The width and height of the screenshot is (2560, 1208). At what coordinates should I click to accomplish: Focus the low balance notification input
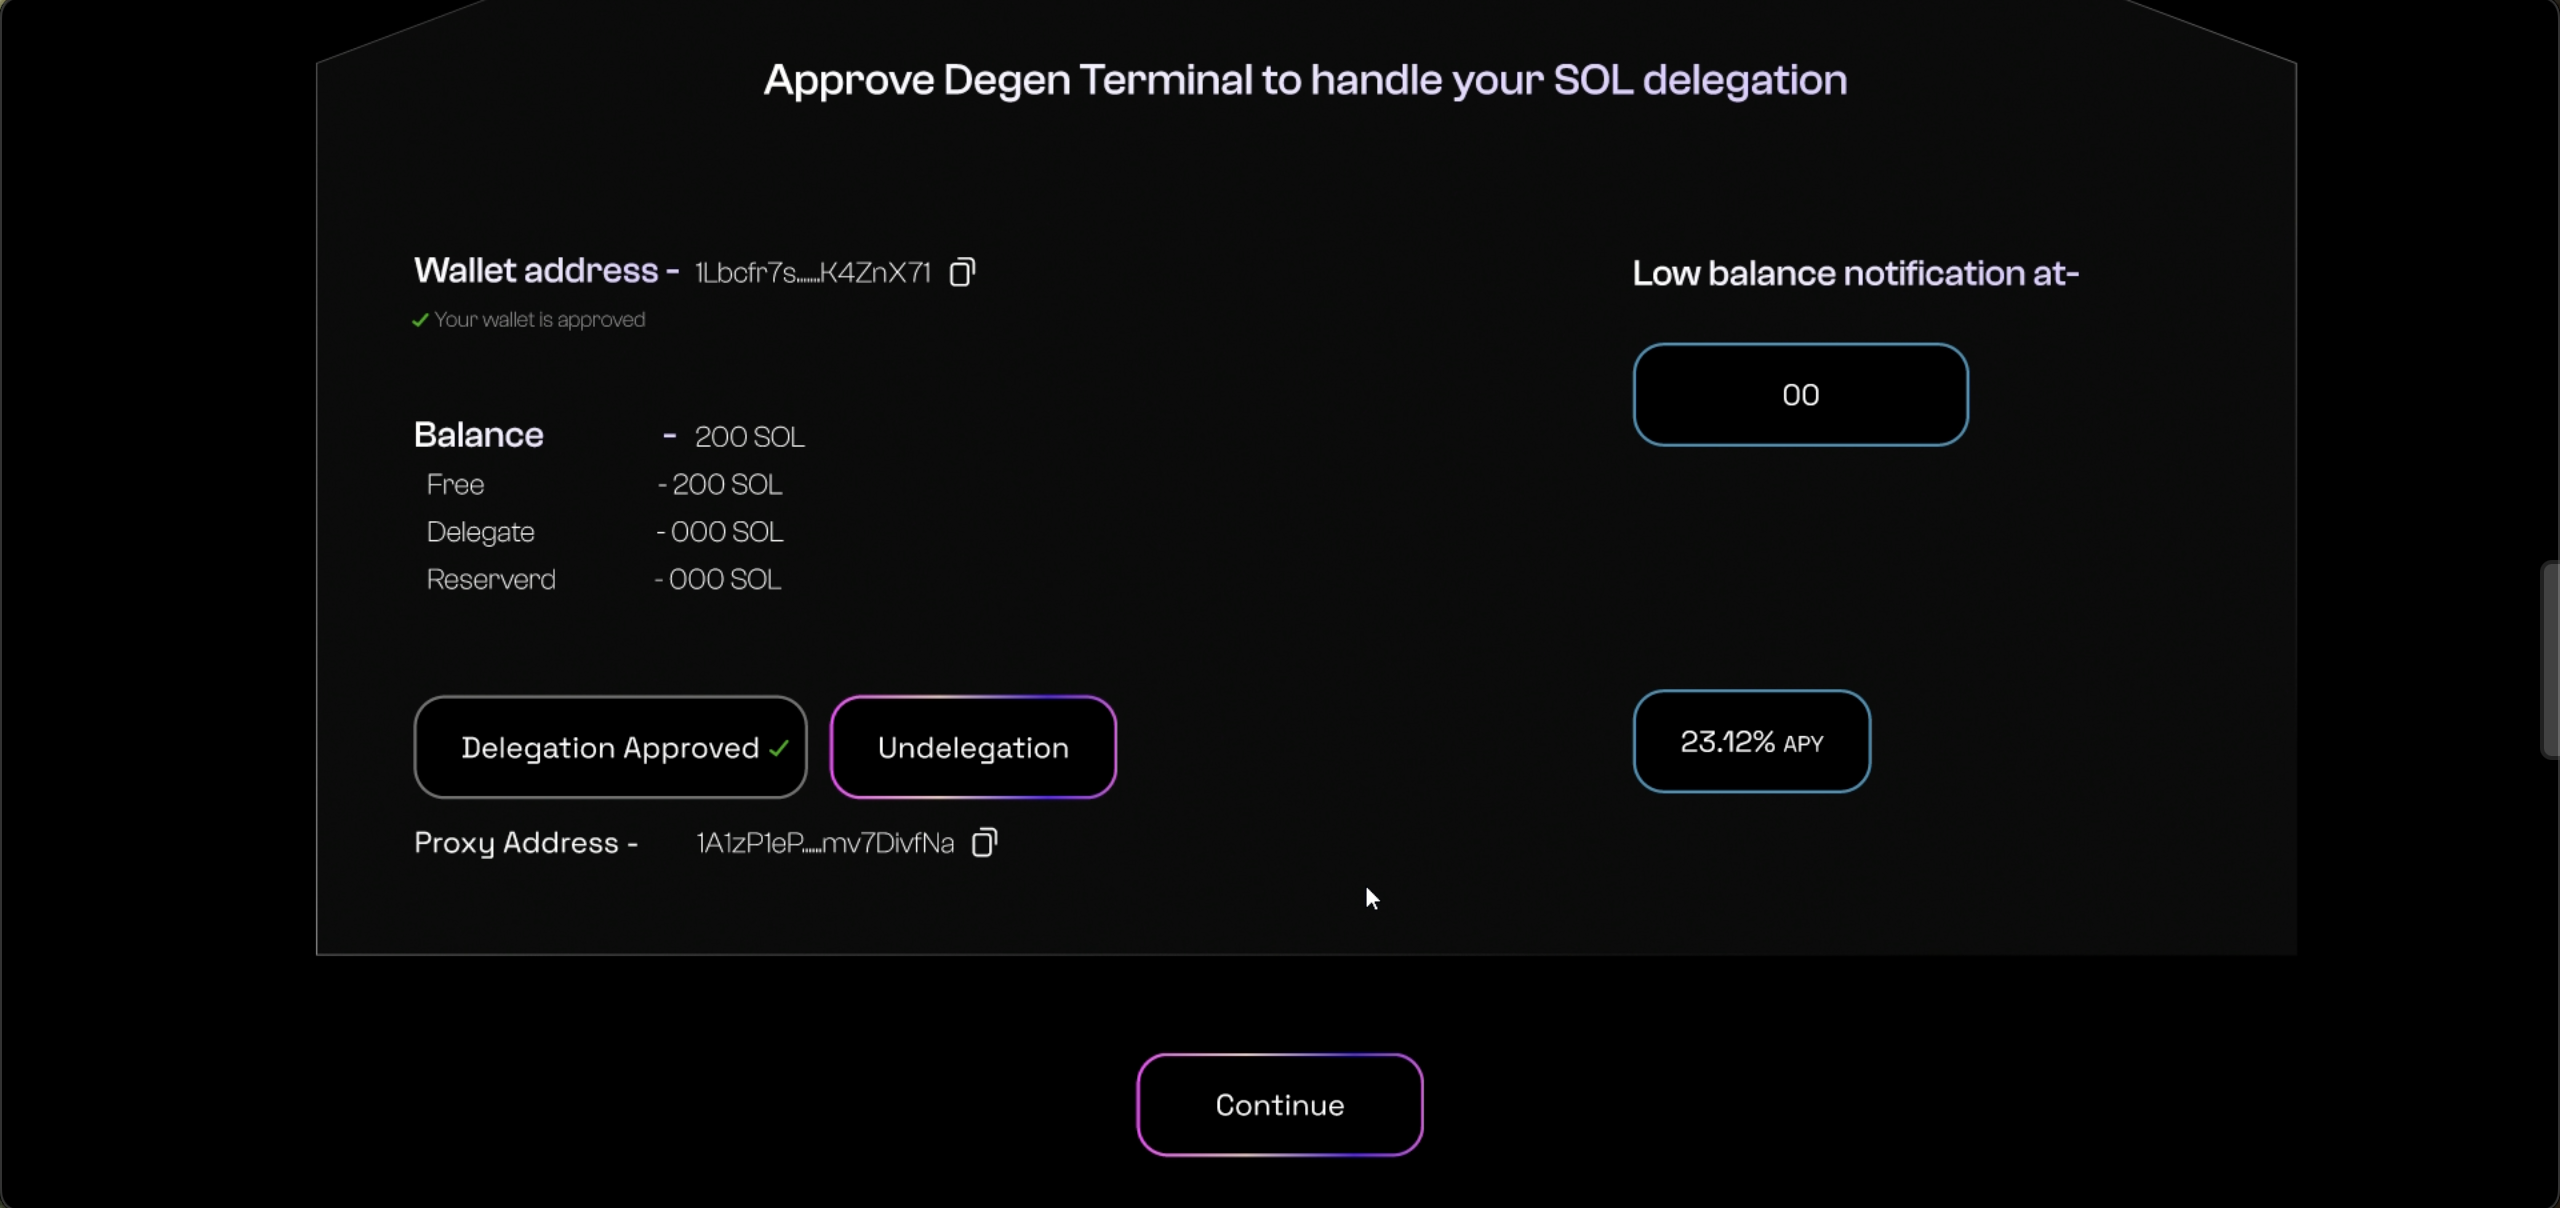pyautogui.click(x=1800, y=395)
